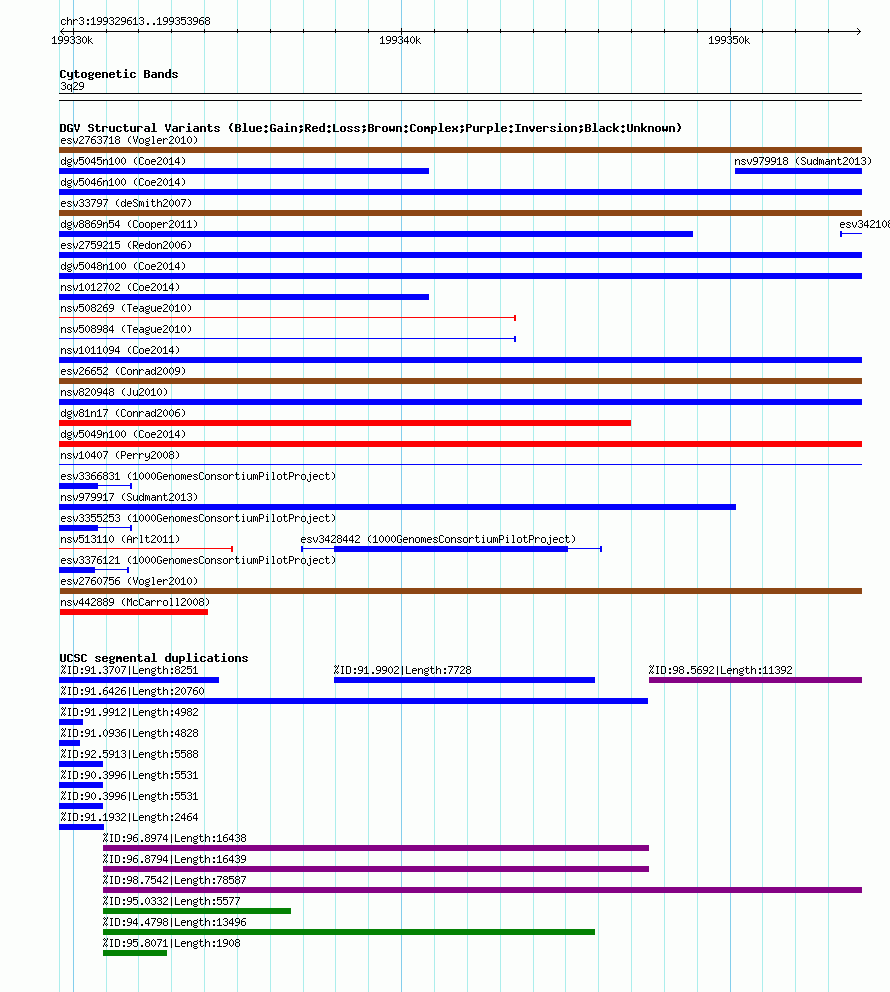Open dgv5049n100 (Coe2014) entry
890x992 pixels.
(123, 434)
